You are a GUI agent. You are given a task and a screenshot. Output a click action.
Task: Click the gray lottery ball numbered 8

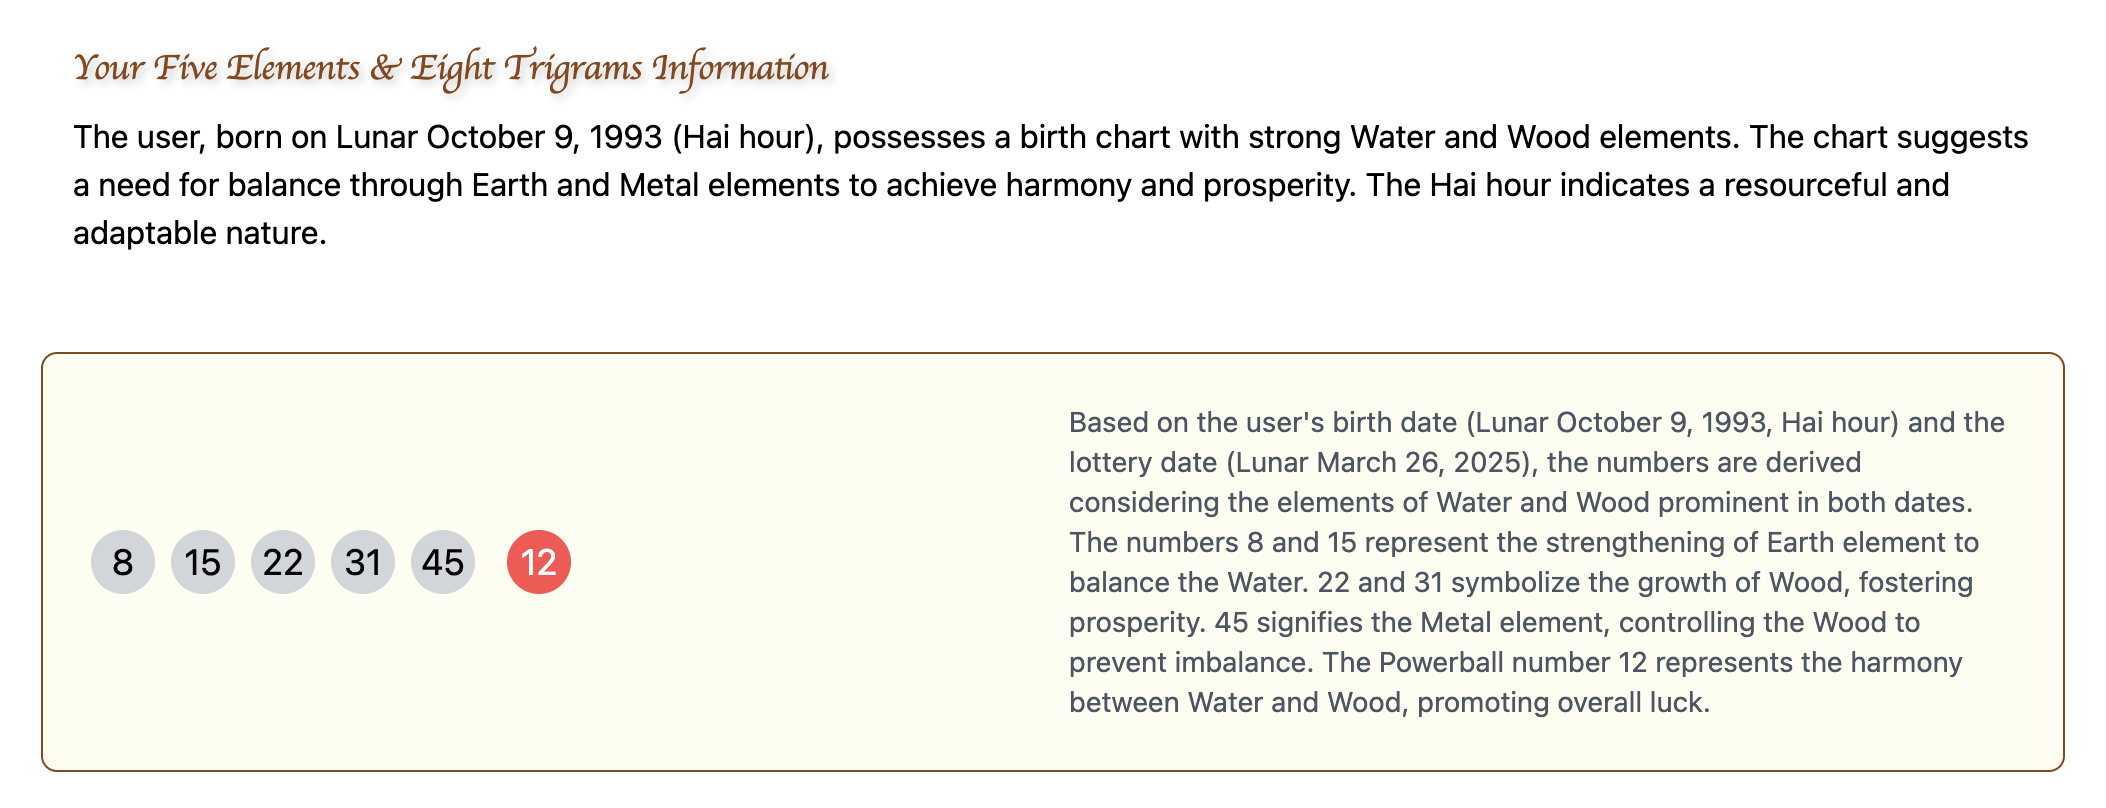pos(123,562)
